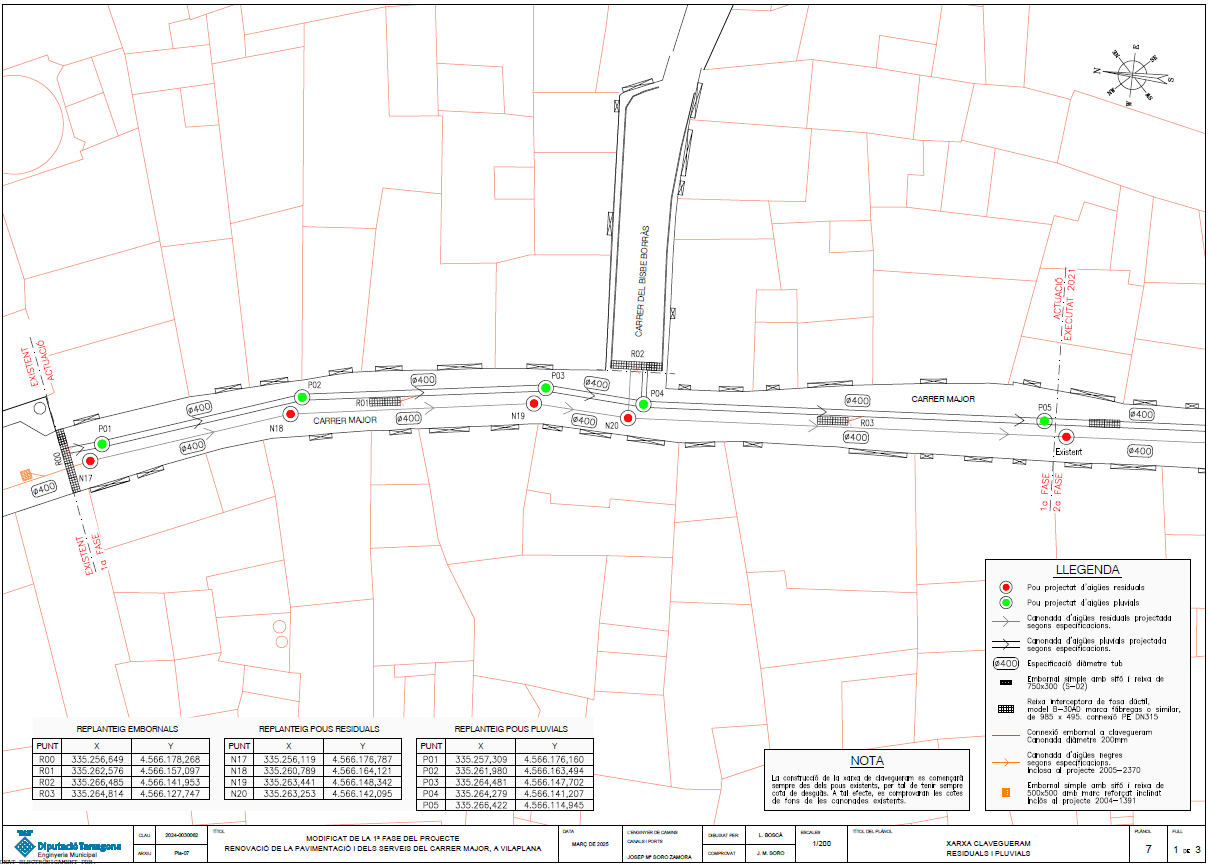Click the small black embornal symbol in the legend
This screenshot has width=1208, height=864.
click(x=1005, y=683)
